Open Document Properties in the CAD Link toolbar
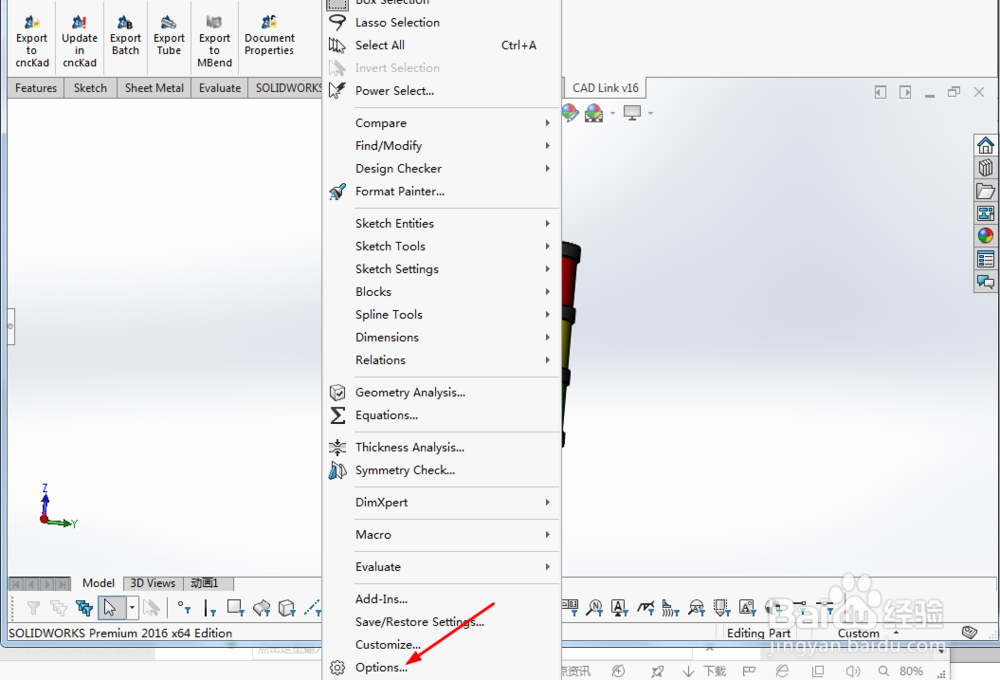Viewport: 1000px width, 680px height. (x=269, y=35)
